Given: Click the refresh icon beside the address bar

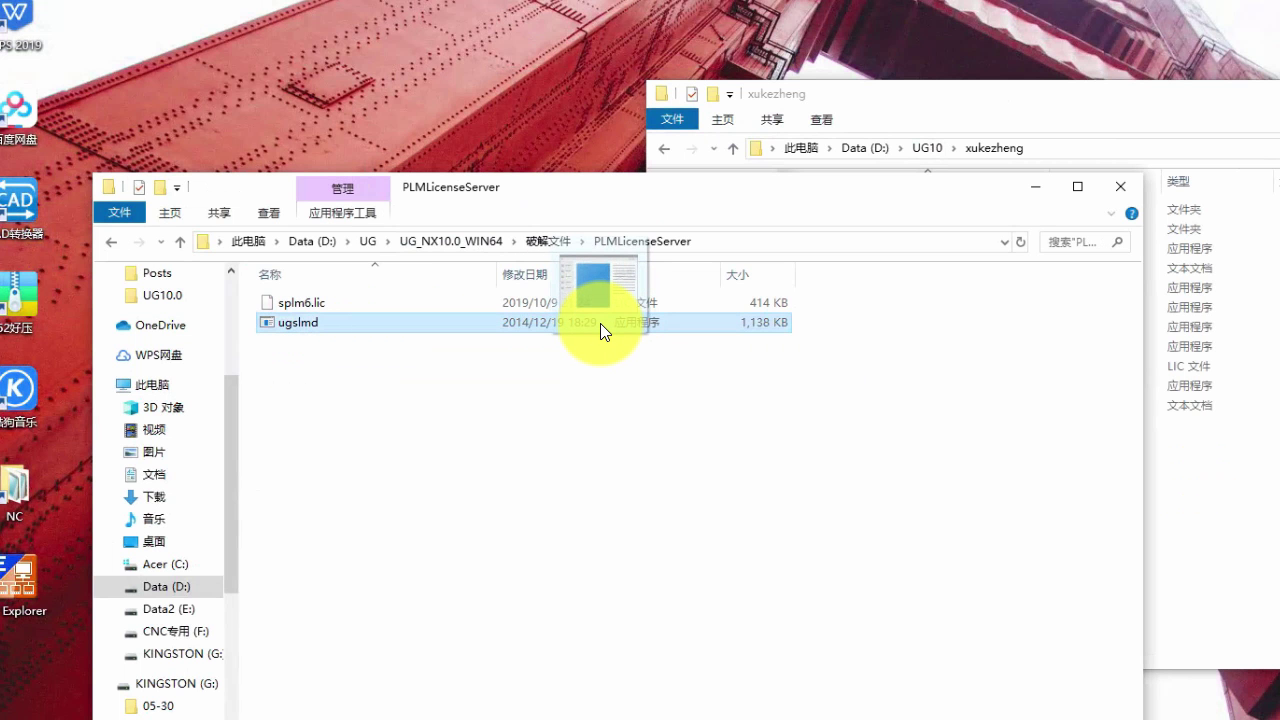Looking at the screenshot, I should coord(1020,242).
